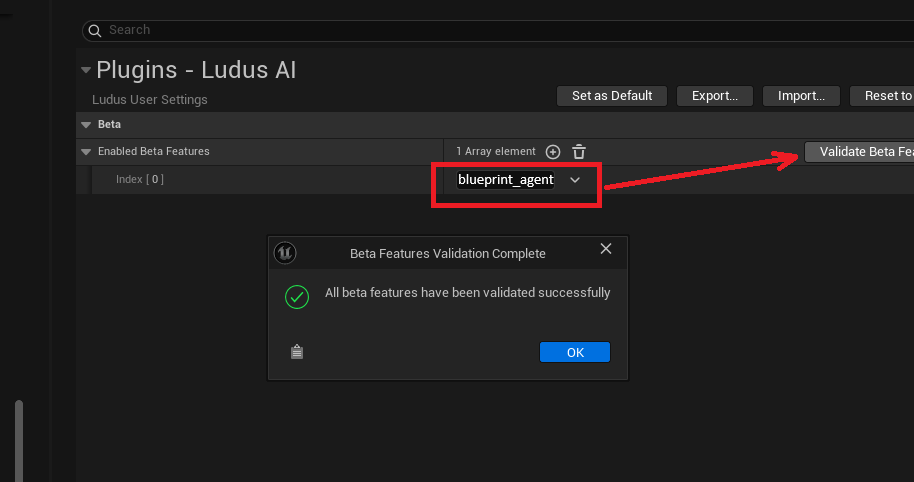This screenshot has width=914, height=482.
Task: Remove all array elements with trash icon
Action: point(579,152)
